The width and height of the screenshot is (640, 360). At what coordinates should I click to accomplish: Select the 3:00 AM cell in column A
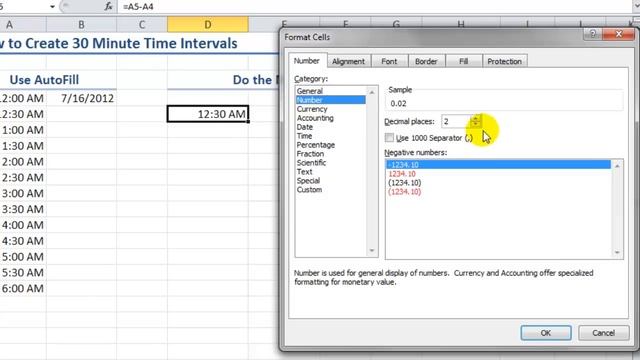click(x=23, y=193)
